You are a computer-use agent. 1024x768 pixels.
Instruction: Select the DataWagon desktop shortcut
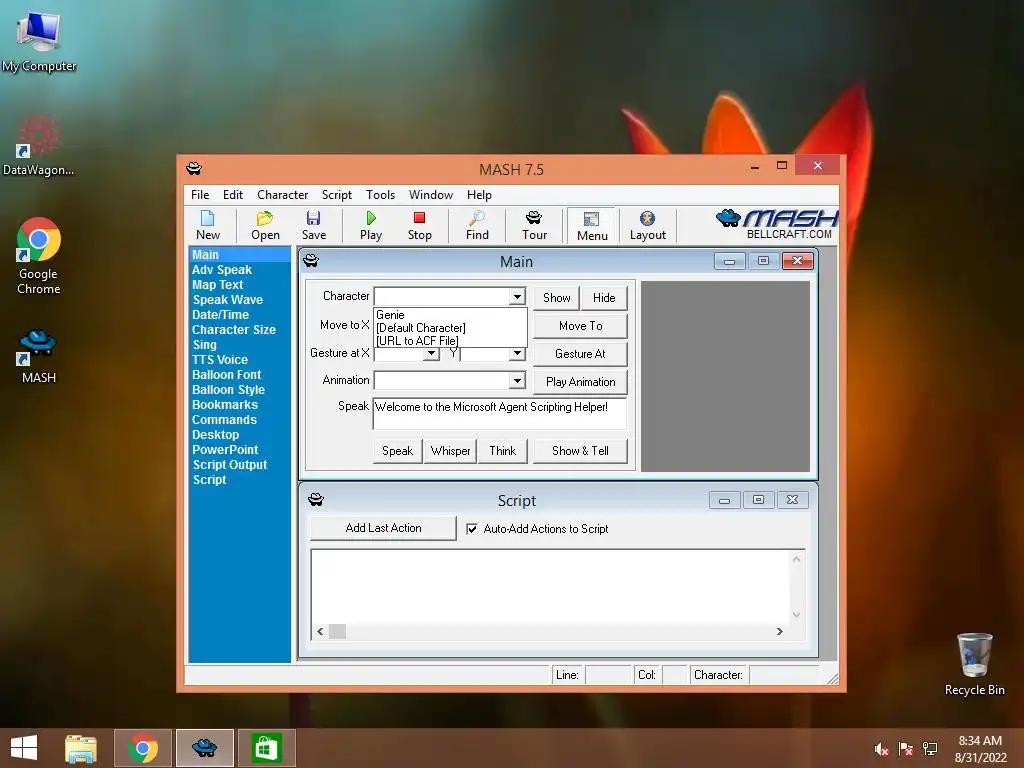[39, 146]
